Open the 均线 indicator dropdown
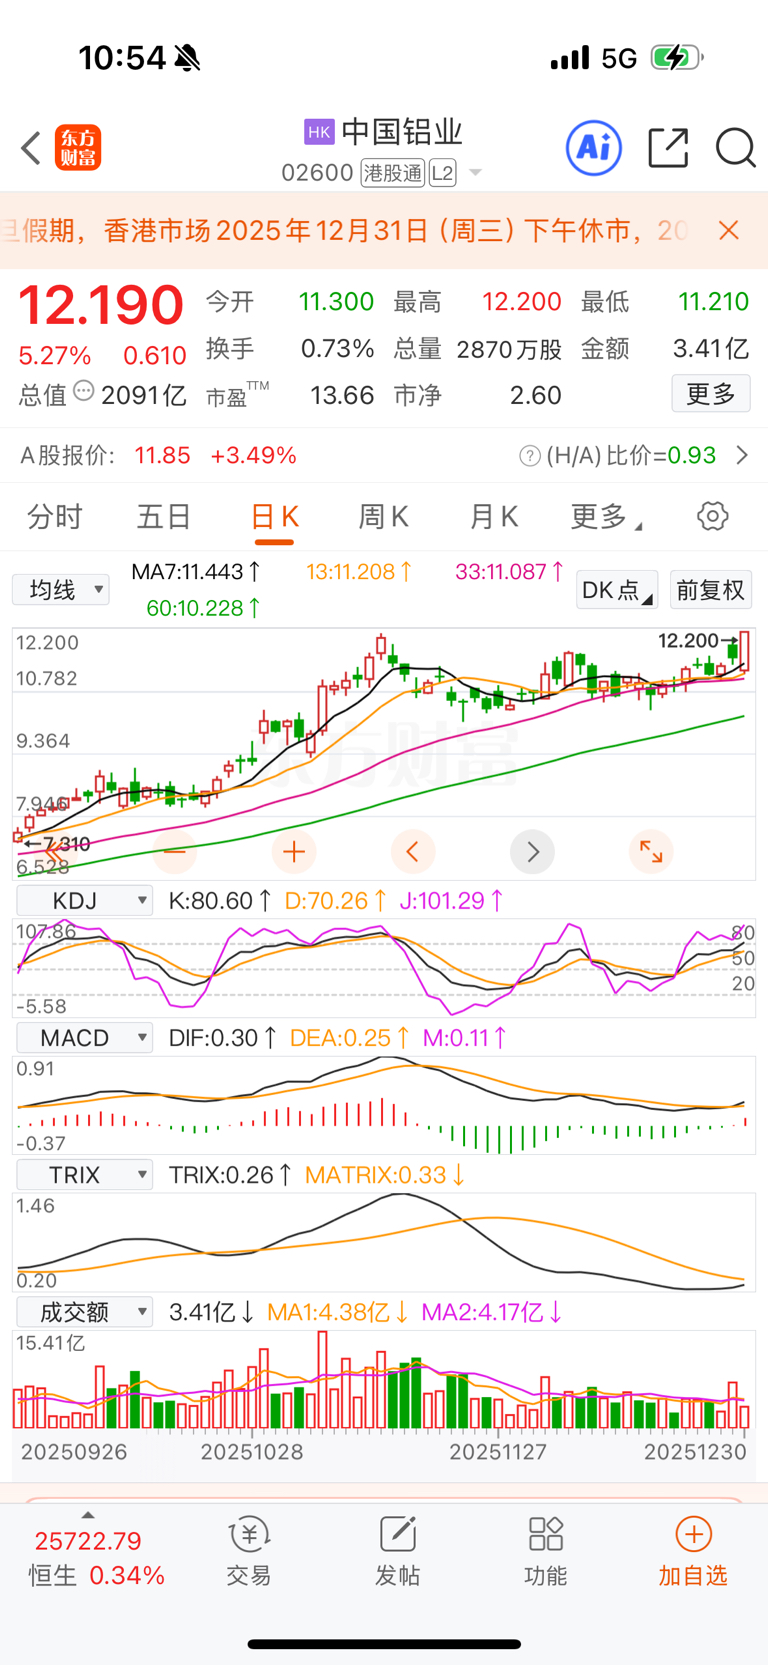Screen dimensions: 769x1665 click(61, 590)
